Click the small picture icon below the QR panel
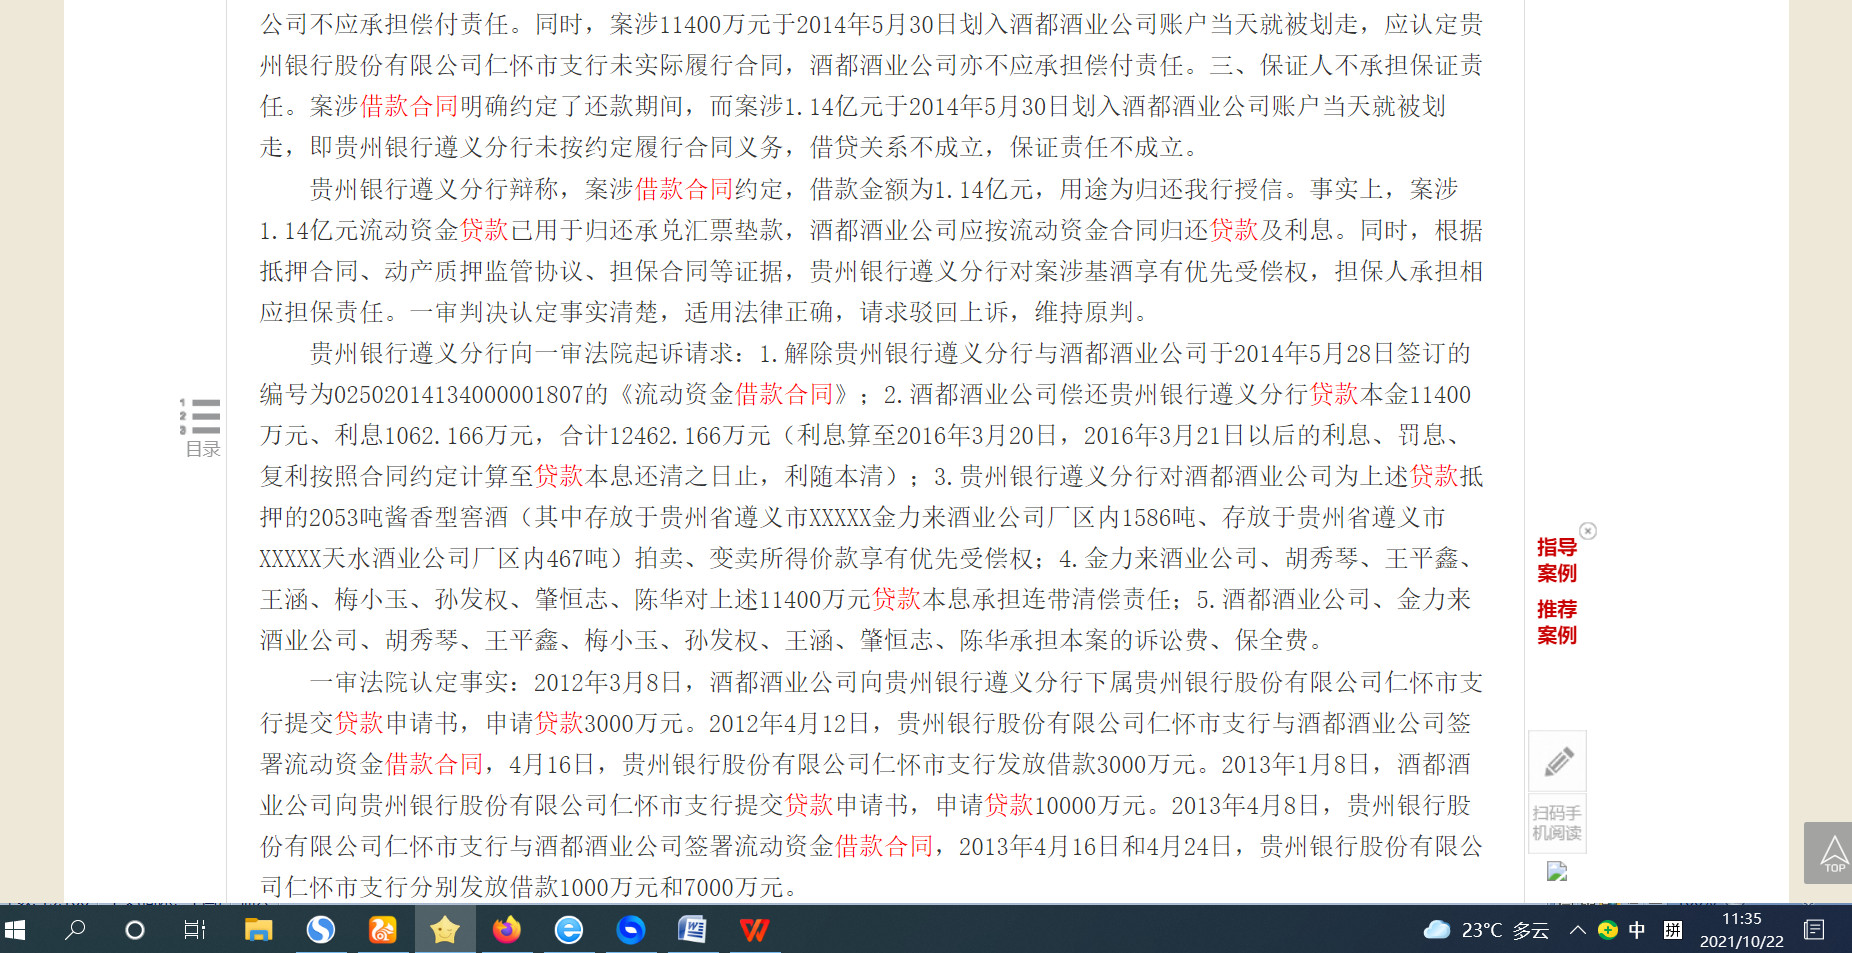The height and width of the screenshot is (953, 1852). point(1556,871)
